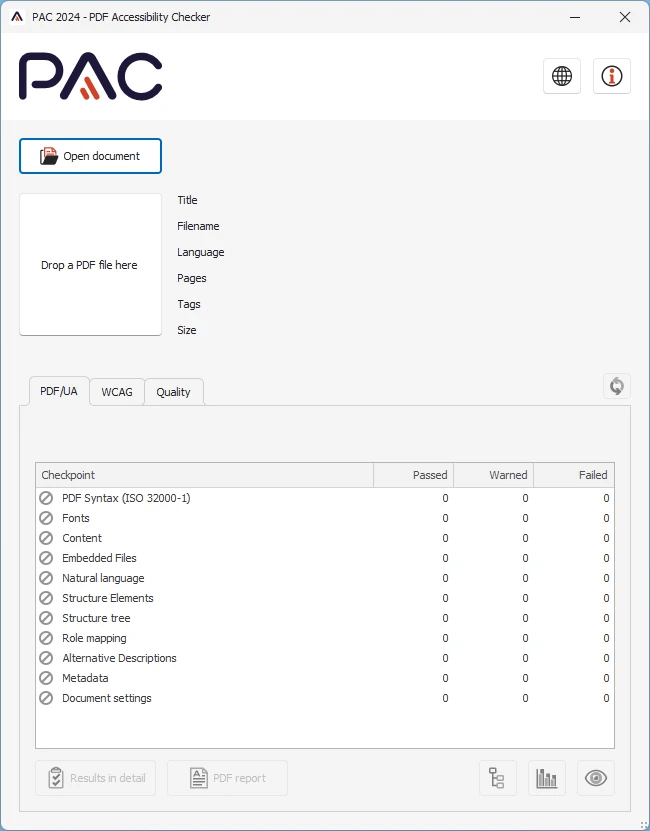Screen dimensions: 650x831
Task: Switch to the WCAG tab
Action: (x=117, y=392)
